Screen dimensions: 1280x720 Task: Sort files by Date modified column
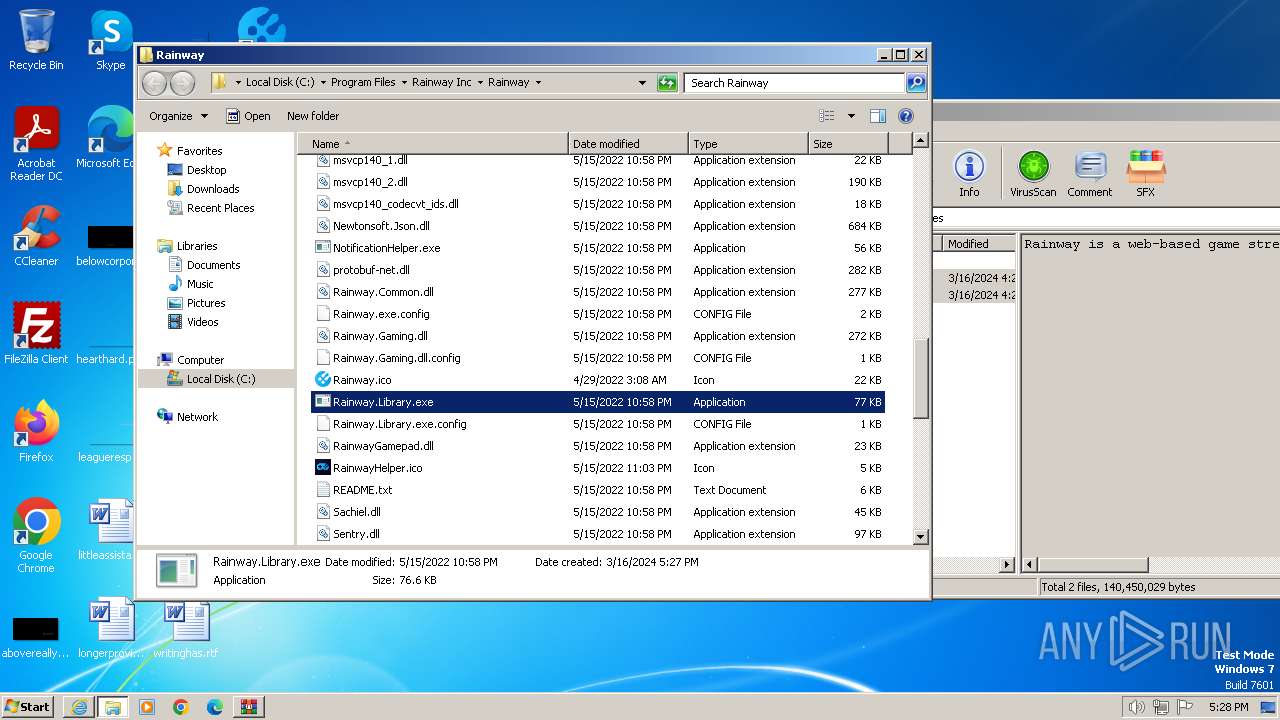[x=628, y=144]
